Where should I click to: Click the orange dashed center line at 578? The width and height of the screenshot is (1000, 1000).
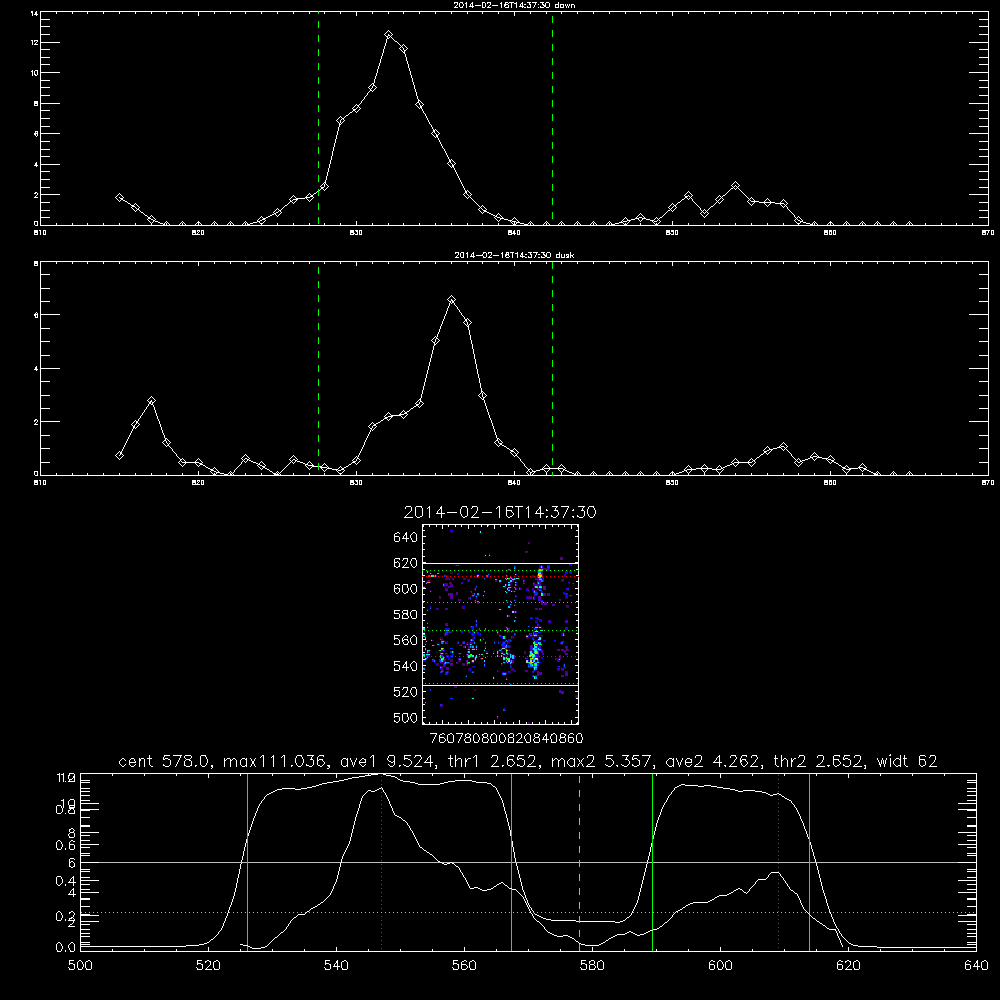579,861
